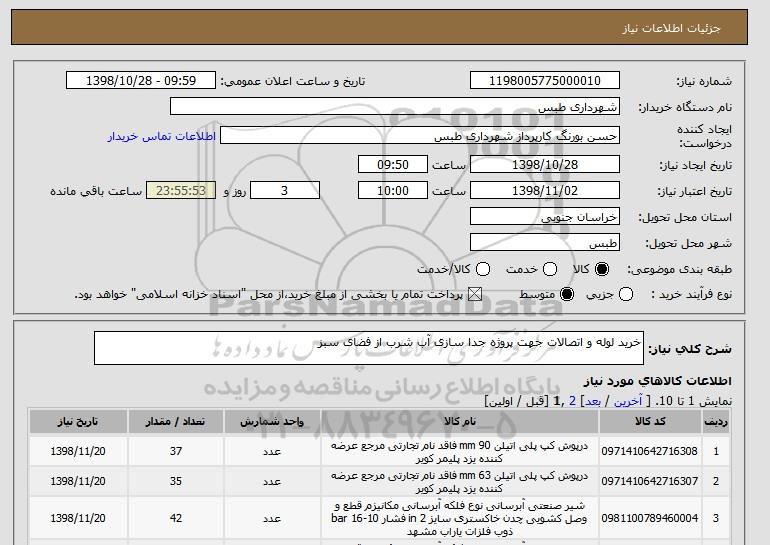Viewport: 770px width, 545px height.
Task: Click quantity 42 in row 3
Action: point(176,518)
